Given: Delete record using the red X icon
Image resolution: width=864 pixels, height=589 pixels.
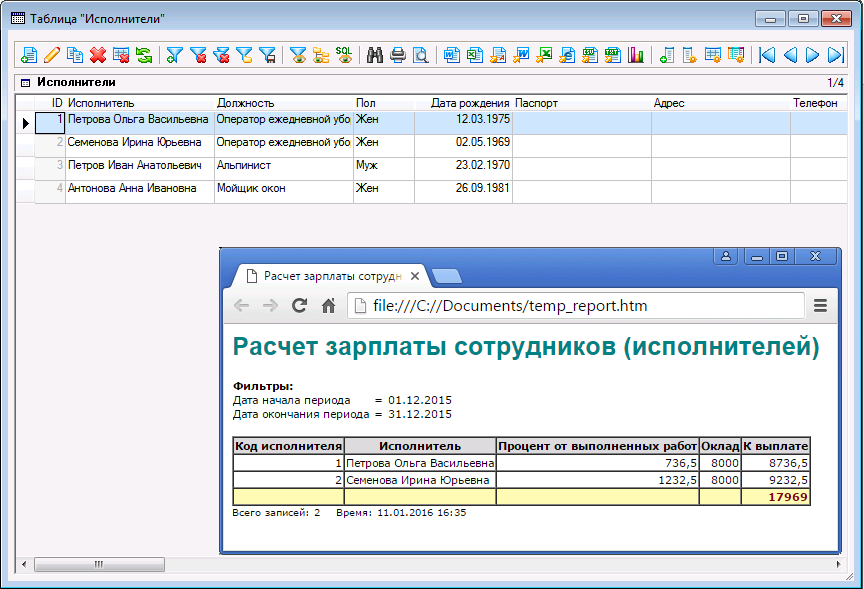Looking at the screenshot, I should point(98,55).
